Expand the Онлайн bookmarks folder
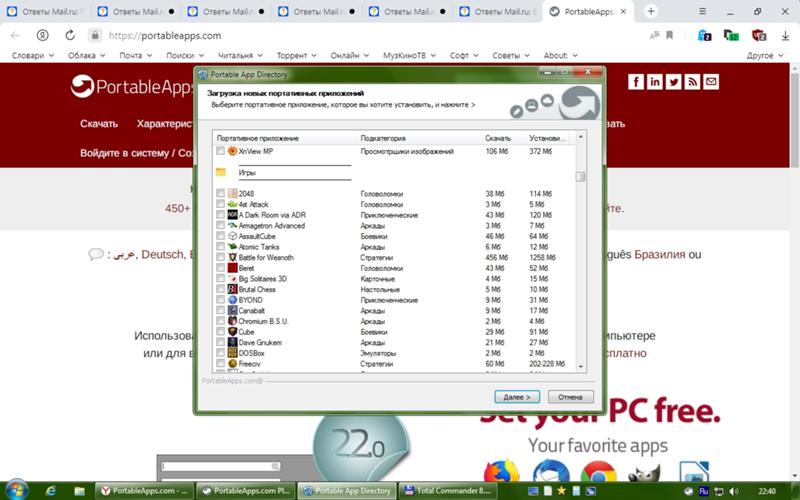This screenshot has width=800, height=500. pyautogui.click(x=349, y=55)
